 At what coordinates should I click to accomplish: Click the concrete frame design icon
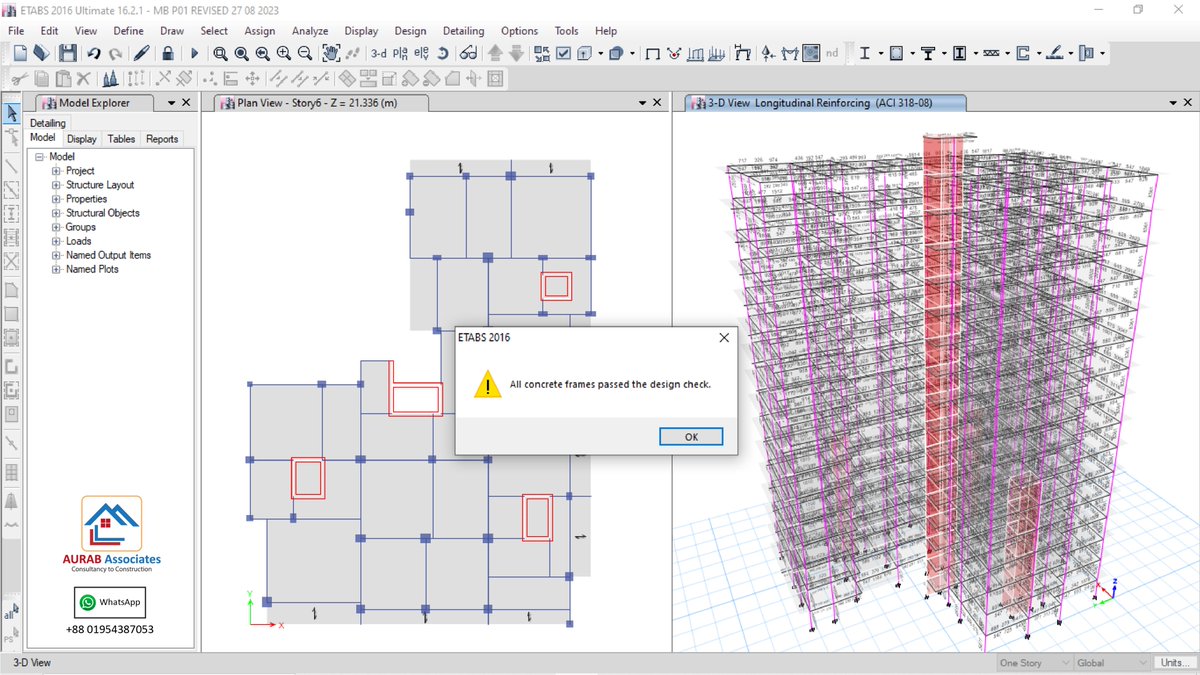pyautogui.click(x=896, y=53)
